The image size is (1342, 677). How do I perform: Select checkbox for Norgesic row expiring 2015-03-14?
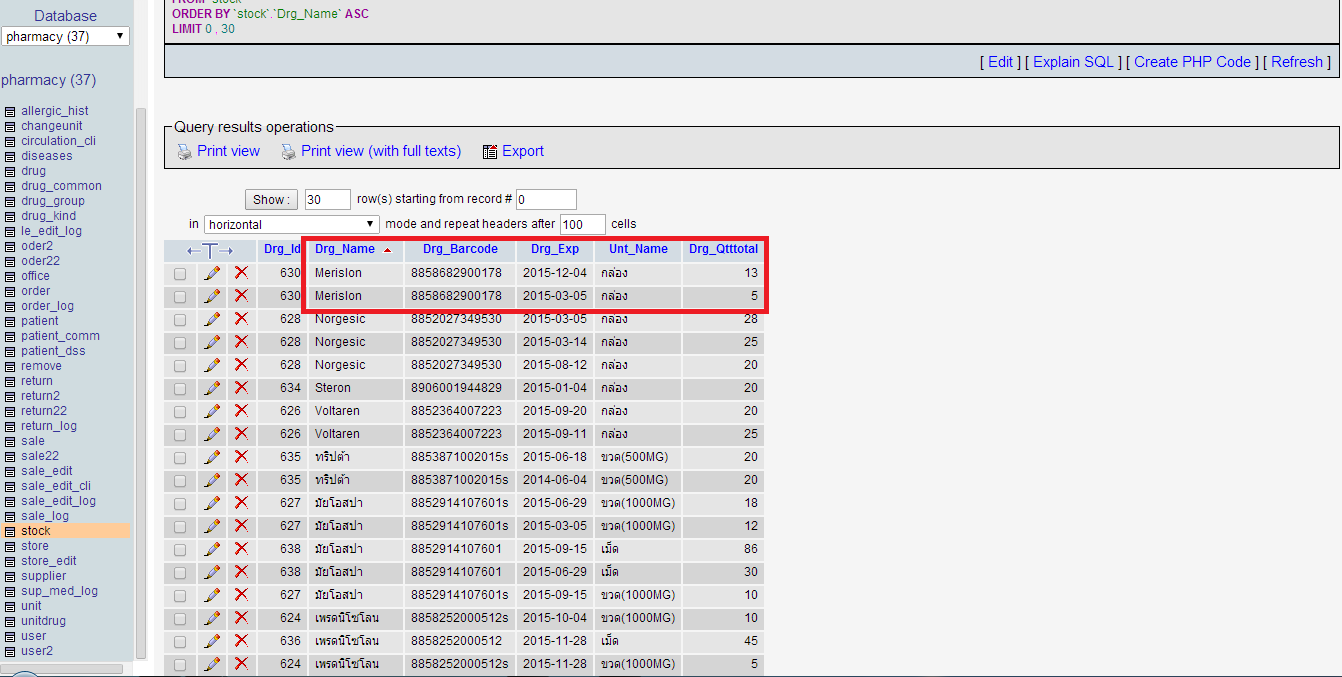tap(180, 342)
